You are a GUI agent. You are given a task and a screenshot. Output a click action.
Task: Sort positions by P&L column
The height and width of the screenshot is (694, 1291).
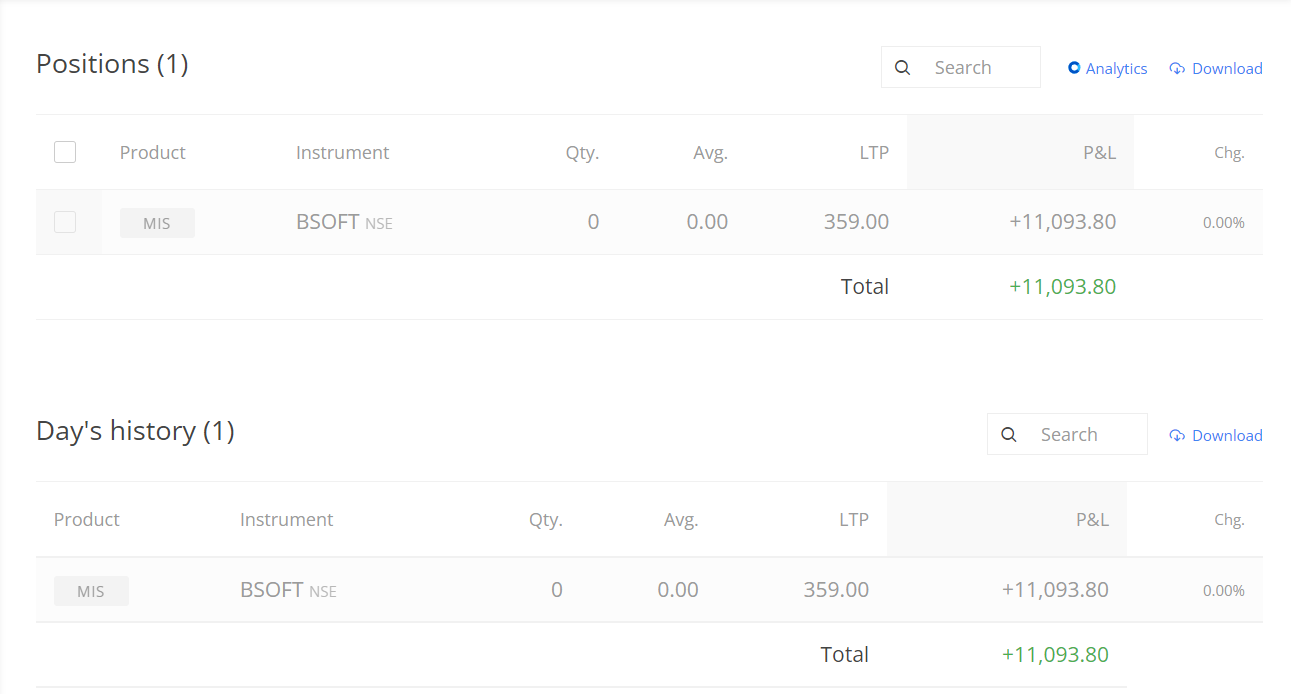[x=1099, y=153]
